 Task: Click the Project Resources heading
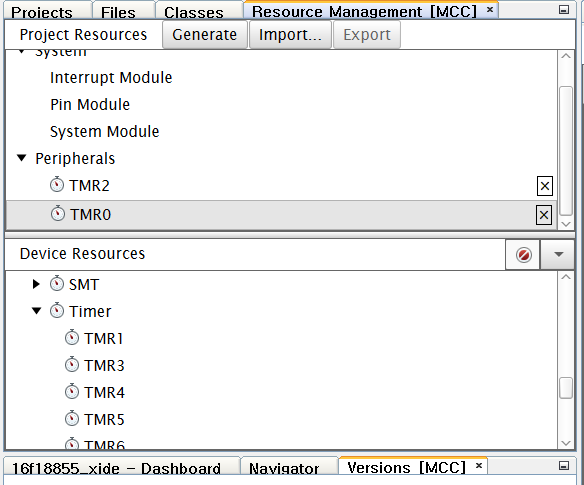(83, 35)
